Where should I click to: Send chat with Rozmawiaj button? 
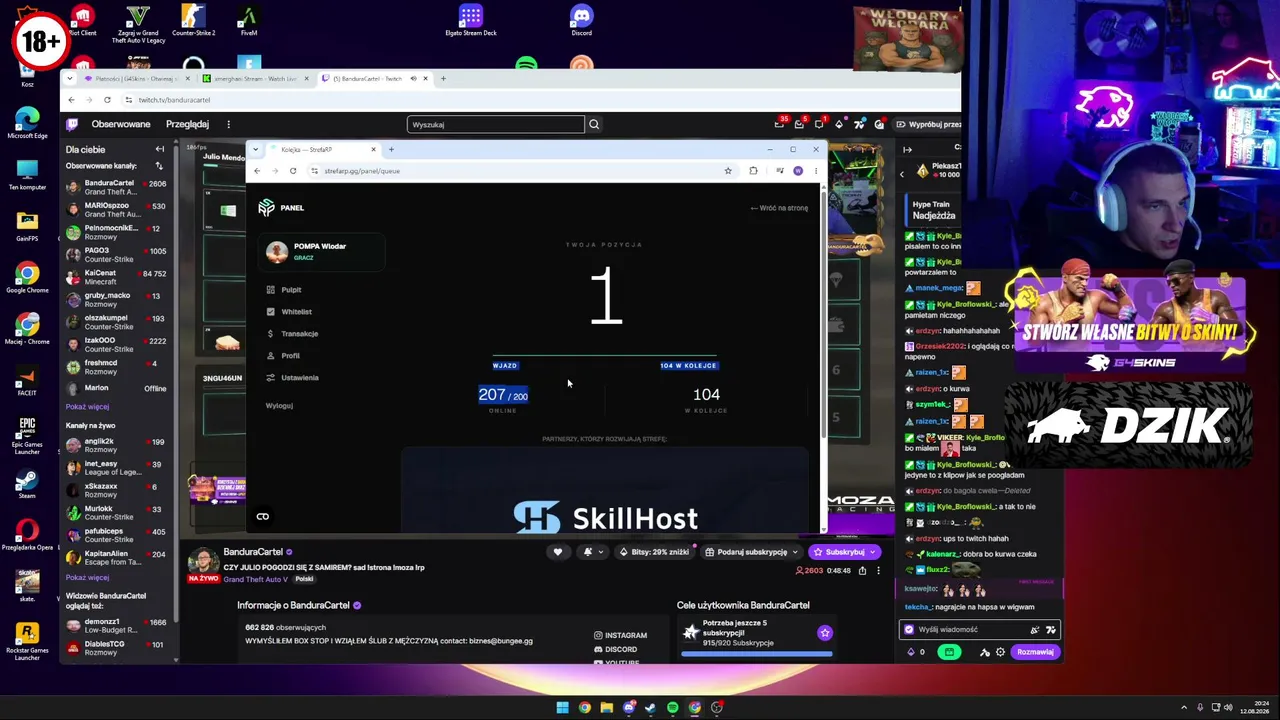tap(1035, 652)
